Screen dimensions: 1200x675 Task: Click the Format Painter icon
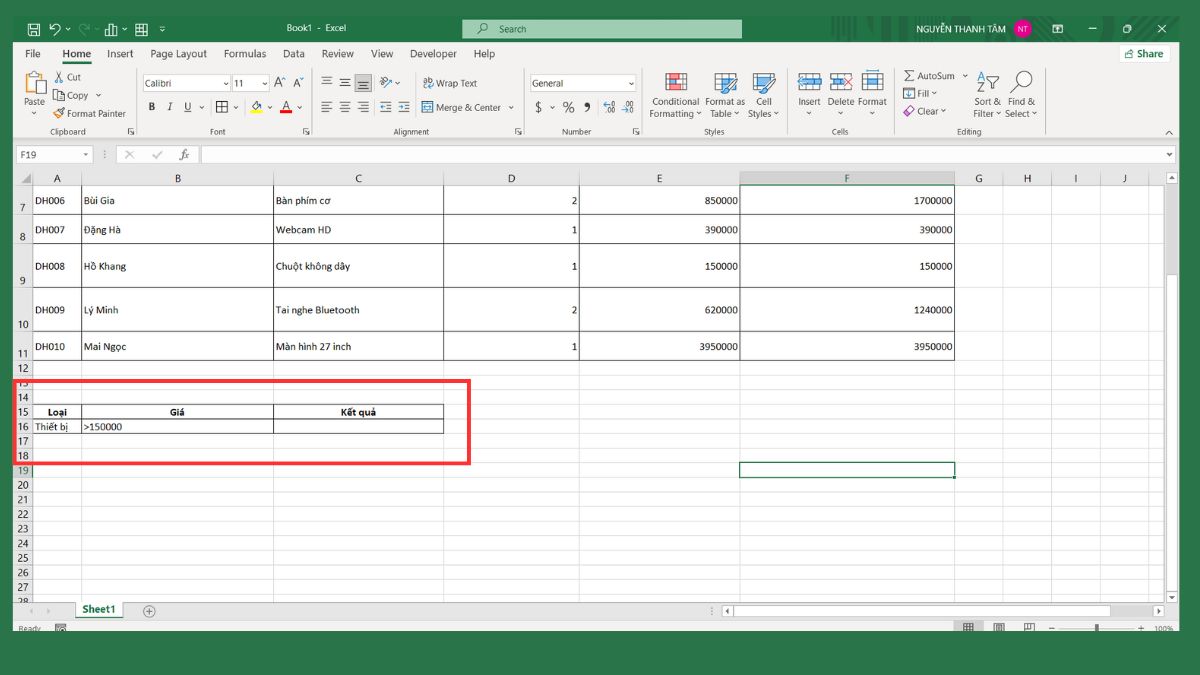[60, 113]
